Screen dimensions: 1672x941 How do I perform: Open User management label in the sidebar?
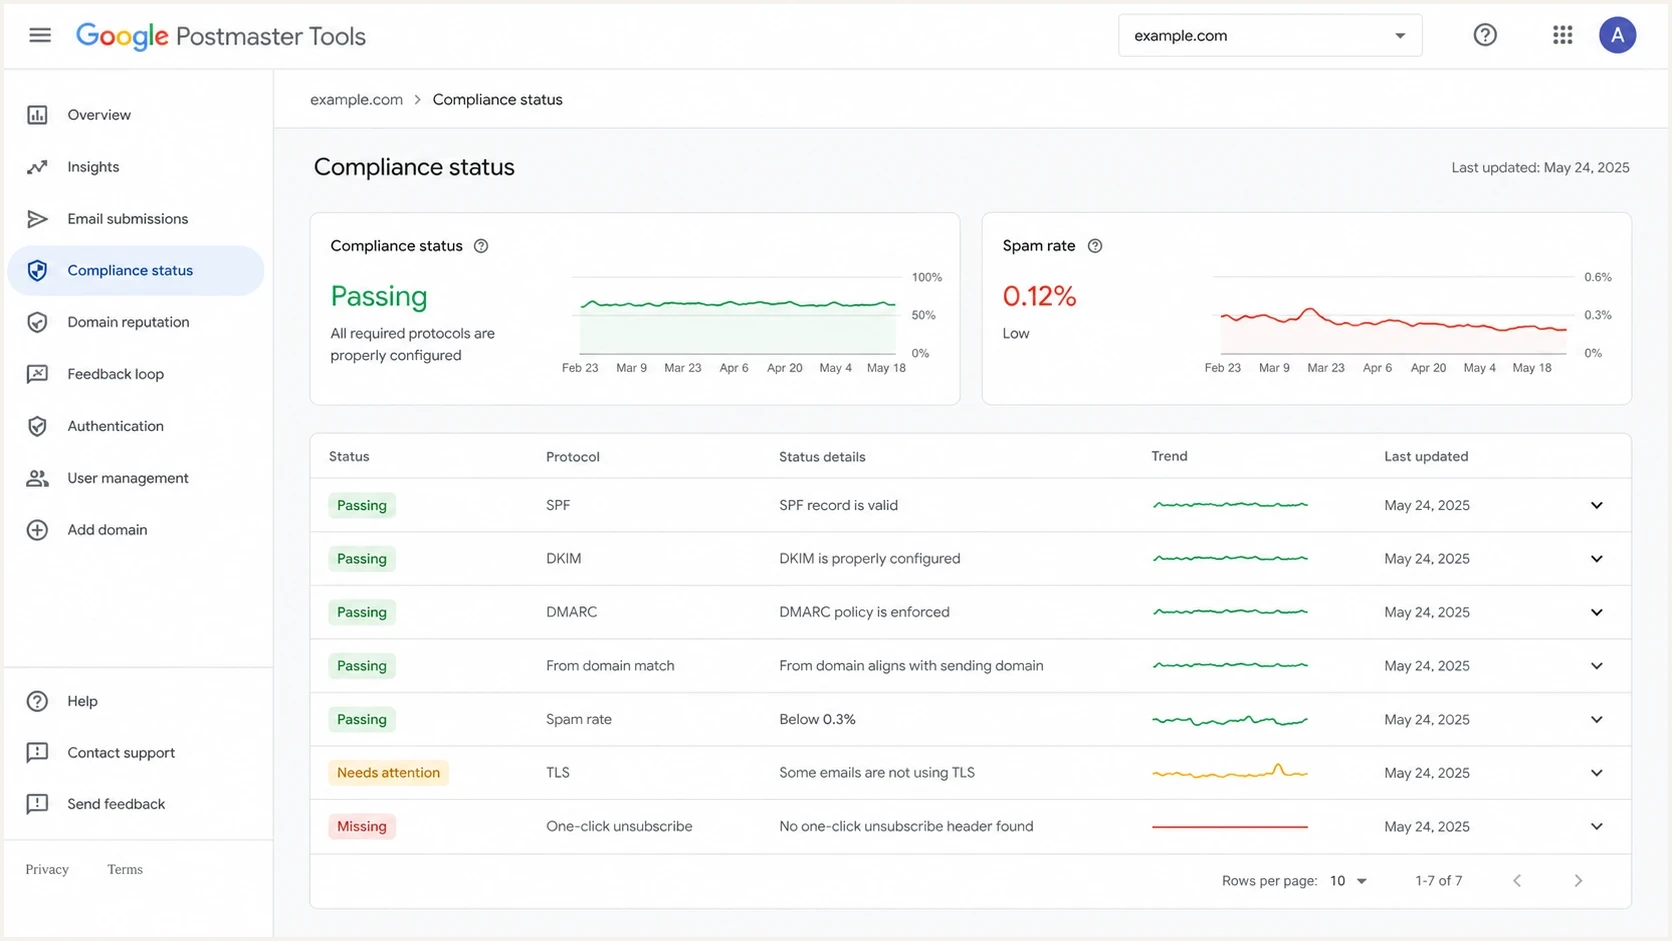pos(128,478)
